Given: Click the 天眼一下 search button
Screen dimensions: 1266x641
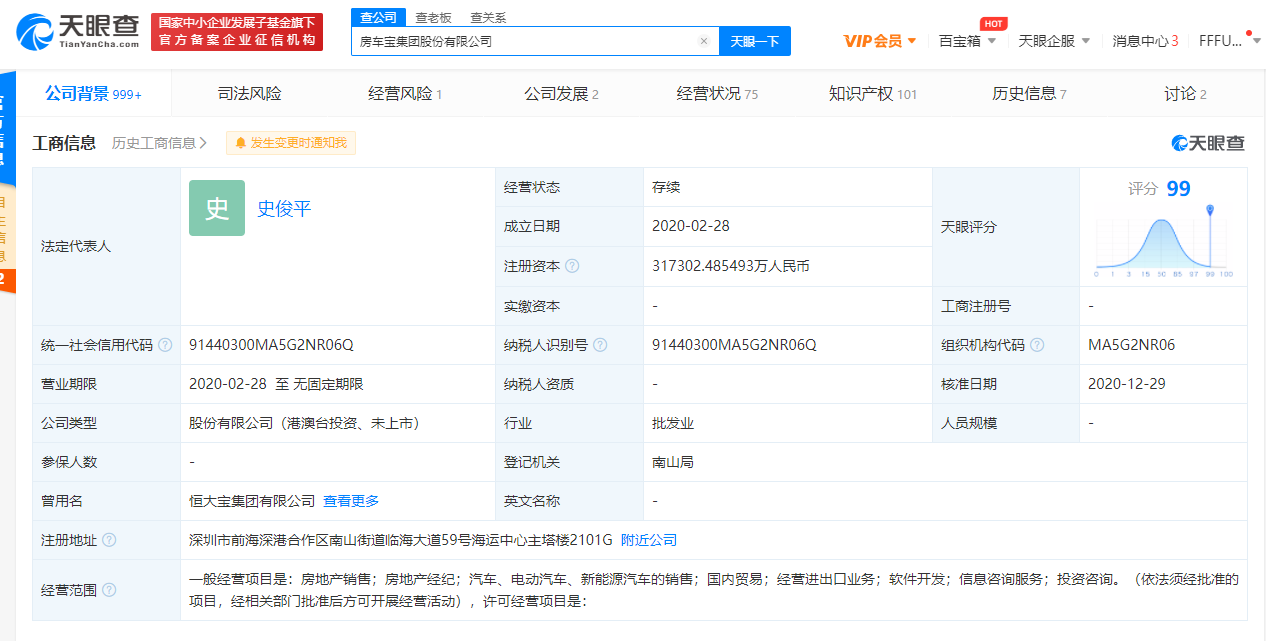Looking at the screenshot, I should point(755,41).
